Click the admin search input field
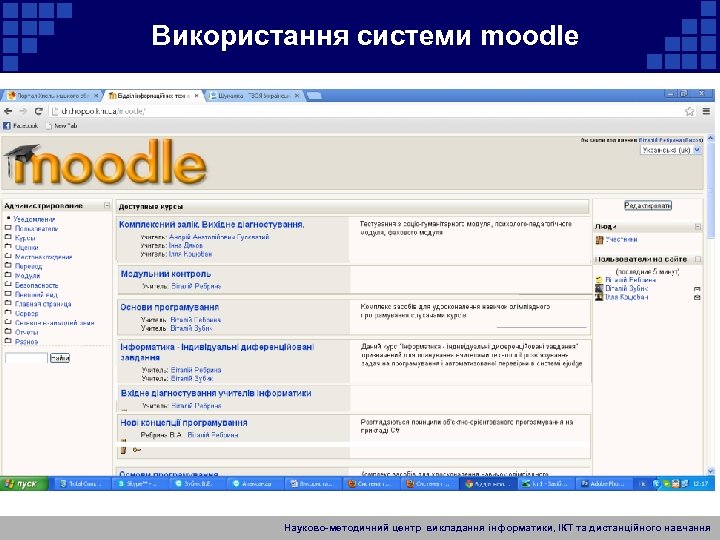 point(26,358)
